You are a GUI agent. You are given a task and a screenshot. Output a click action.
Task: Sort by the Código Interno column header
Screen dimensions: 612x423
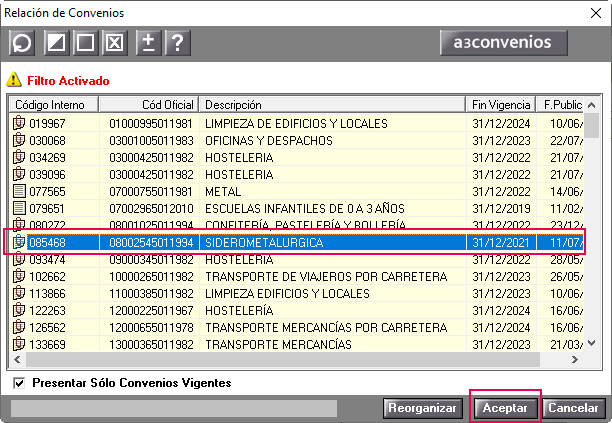point(53,105)
